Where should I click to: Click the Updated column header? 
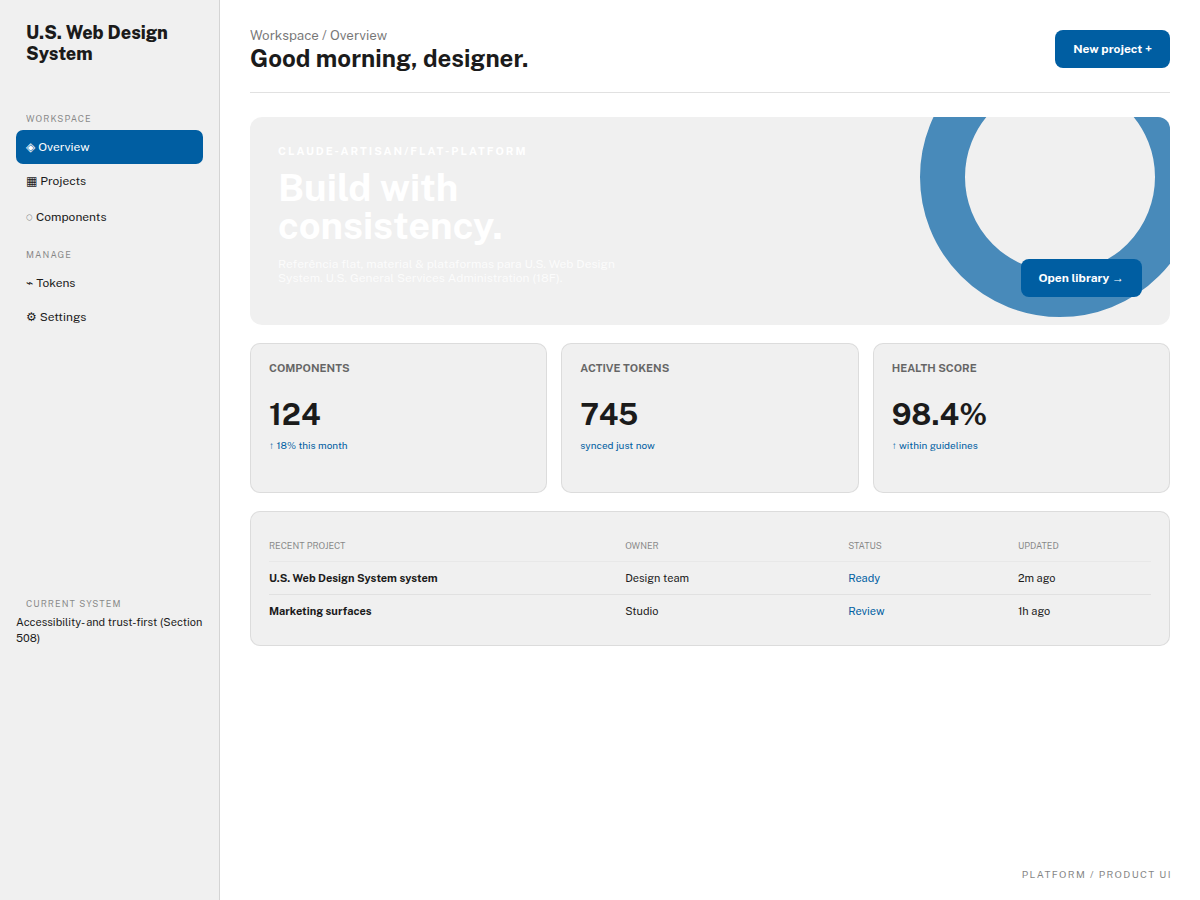pos(1038,546)
